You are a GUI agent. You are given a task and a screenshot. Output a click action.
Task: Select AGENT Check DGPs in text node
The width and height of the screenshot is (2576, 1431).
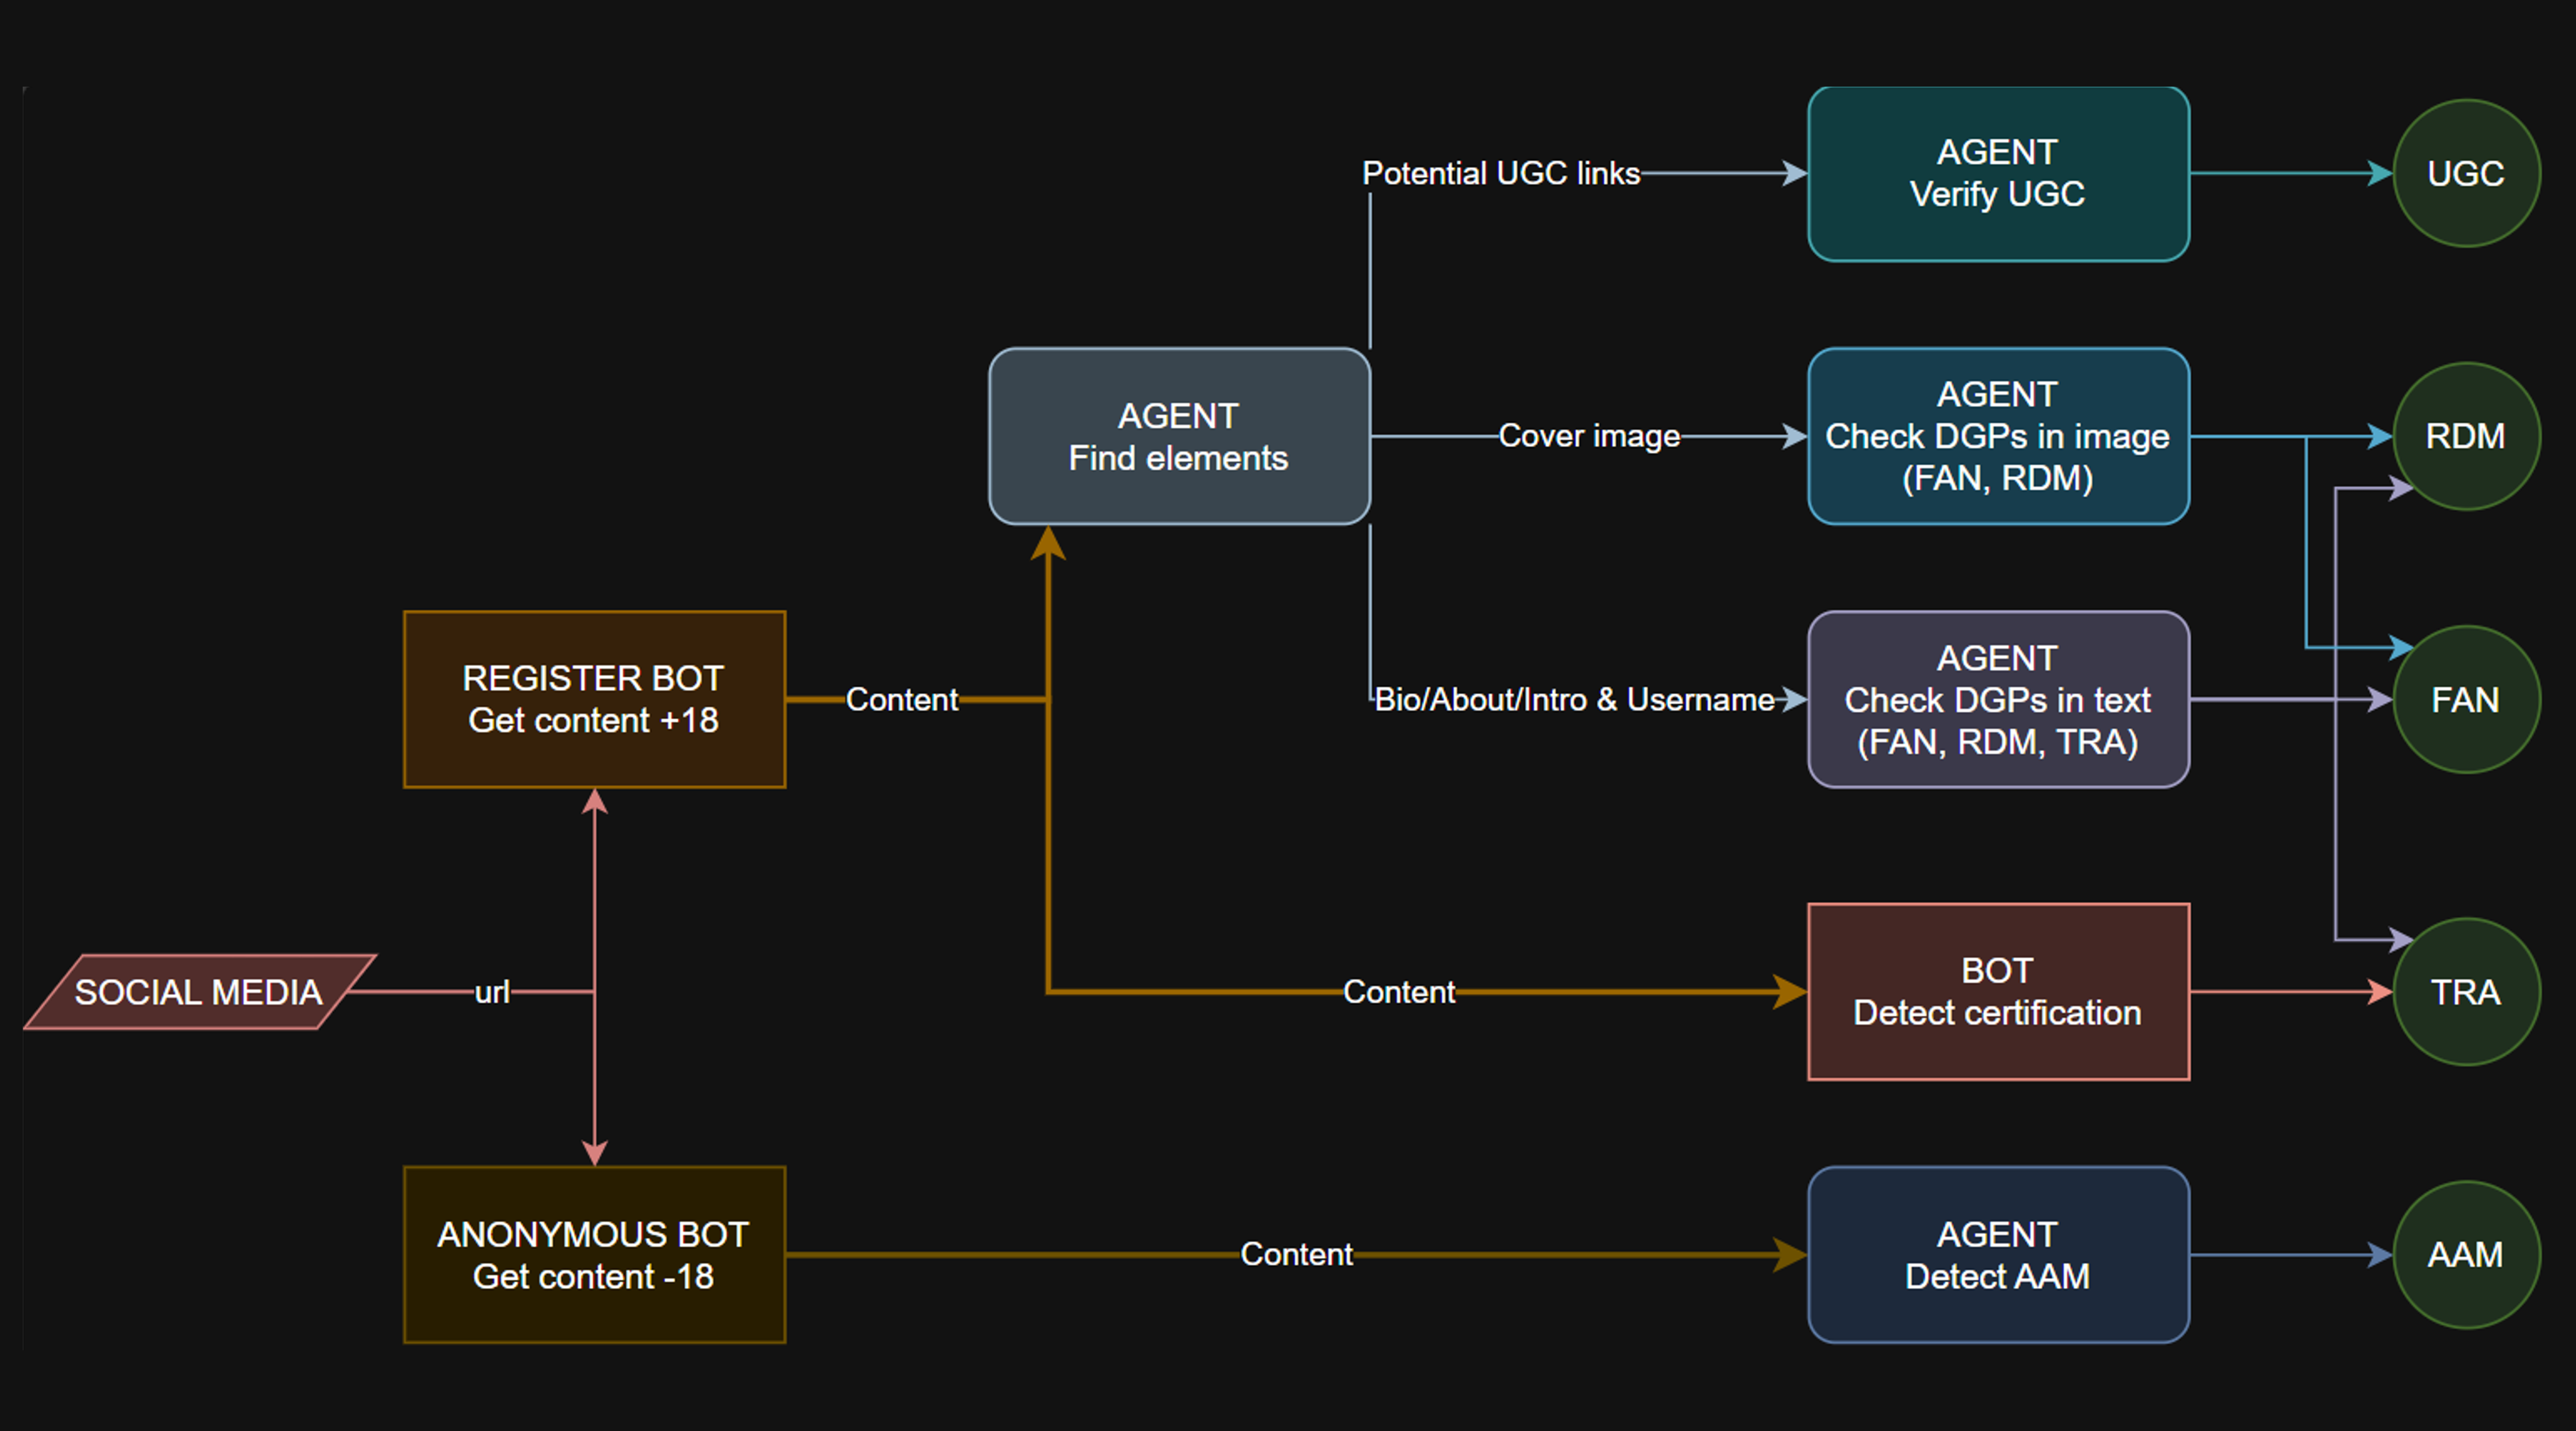click(1997, 699)
